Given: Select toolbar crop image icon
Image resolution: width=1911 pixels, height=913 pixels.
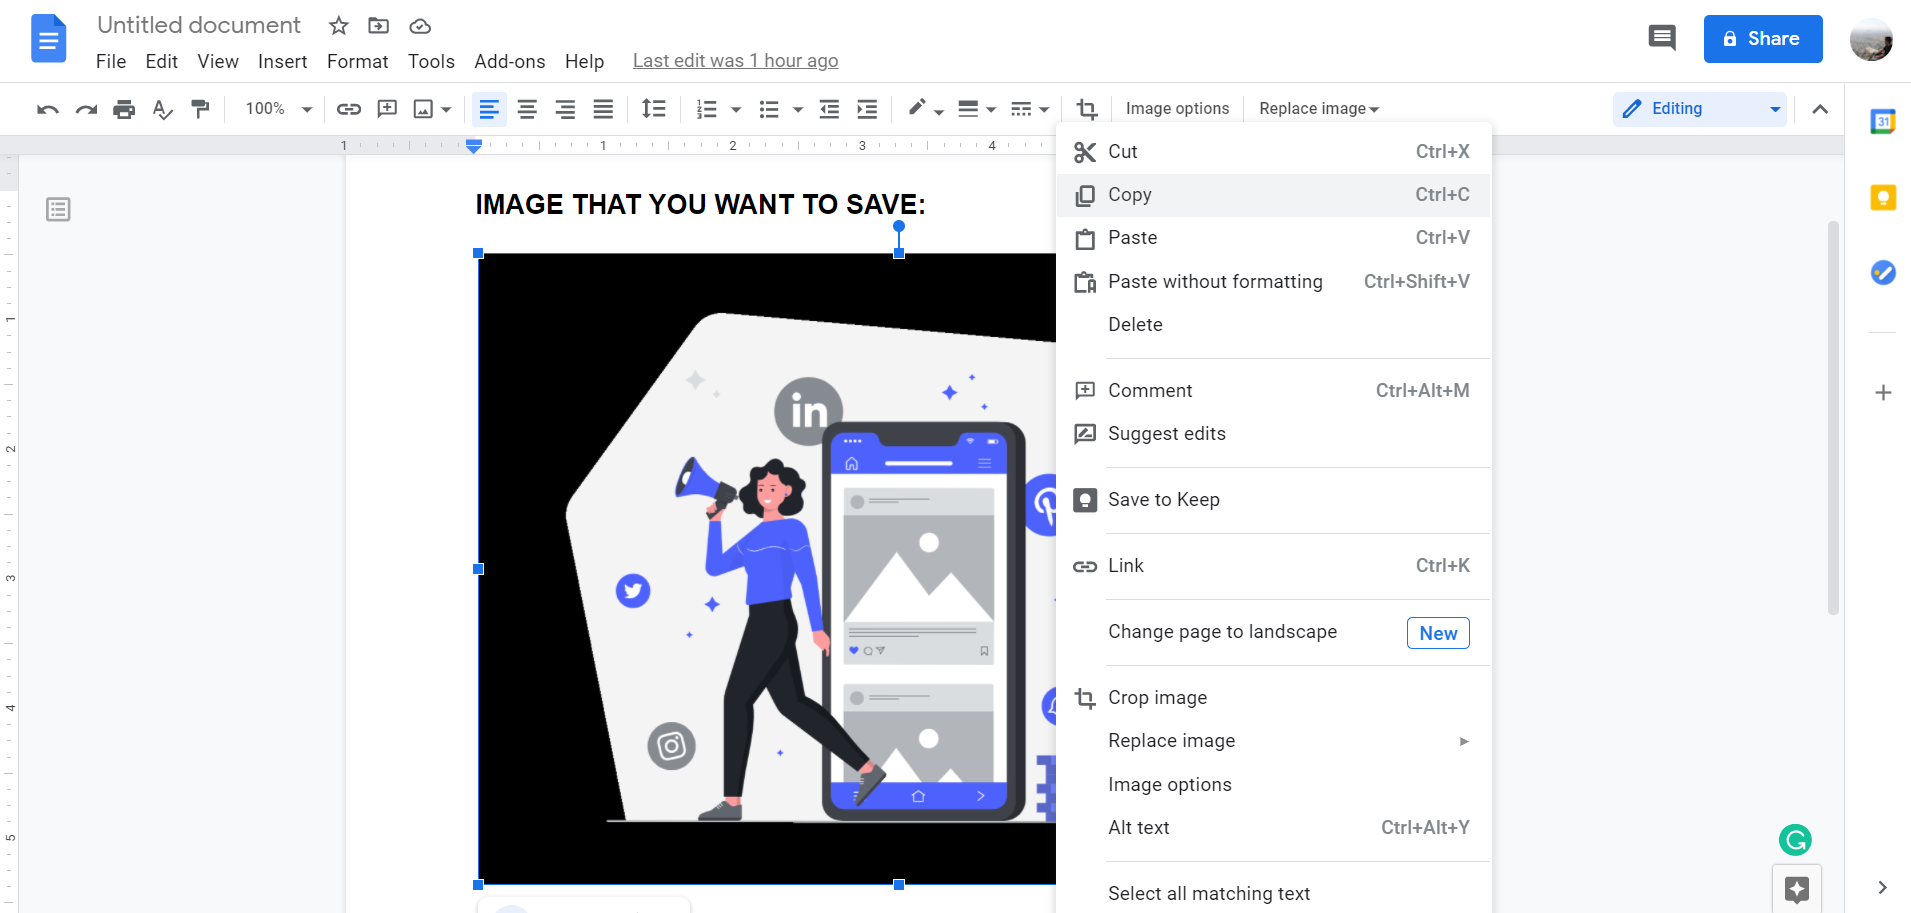Looking at the screenshot, I should click(x=1087, y=109).
